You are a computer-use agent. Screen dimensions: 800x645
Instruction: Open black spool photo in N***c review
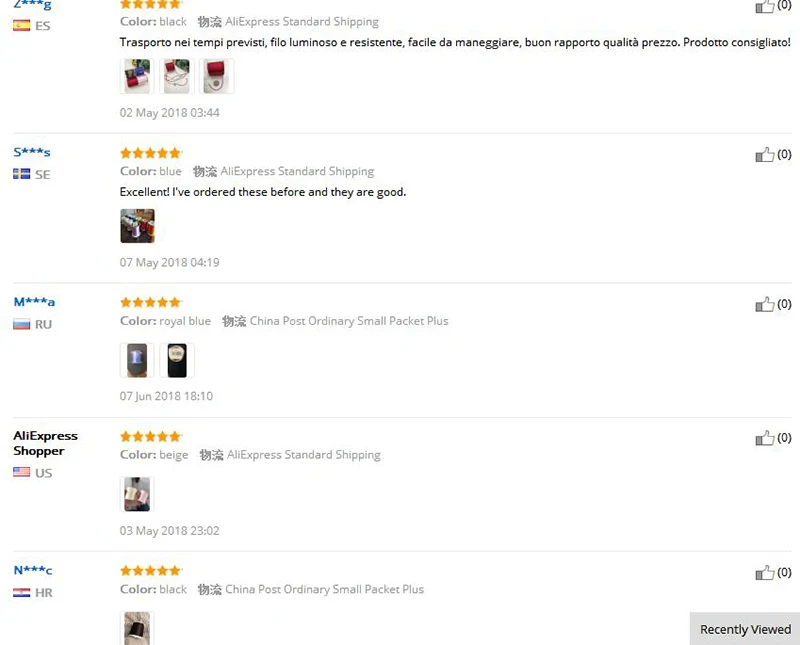[137, 628]
